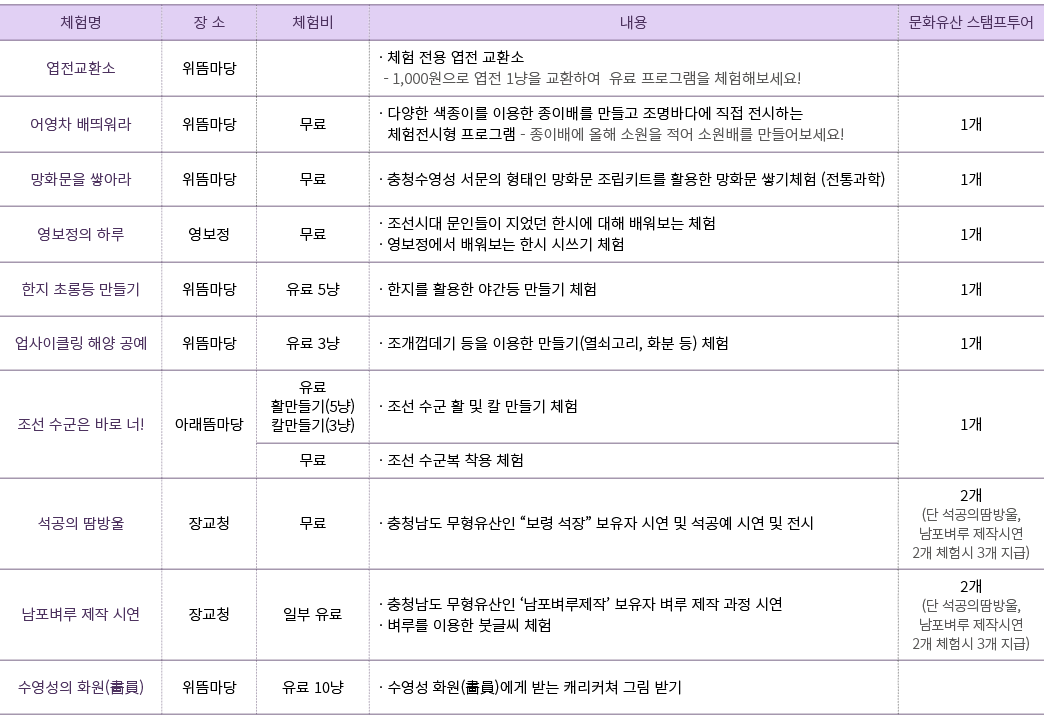Click '위뜸마당' in the 엽전교환소 row
Viewport: 1044px width, 717px height.
209,68
